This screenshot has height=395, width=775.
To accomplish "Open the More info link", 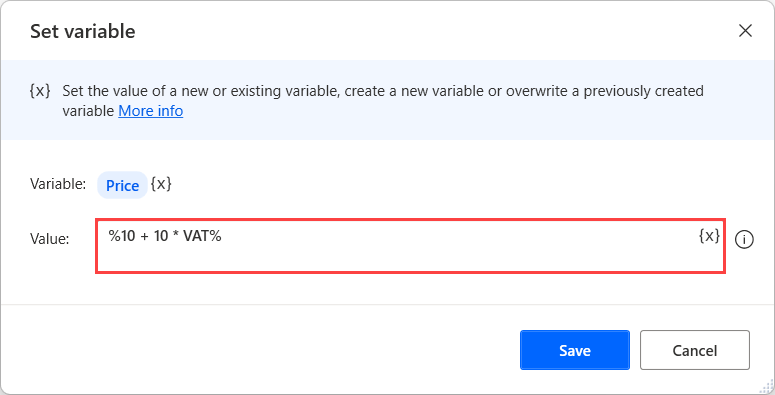I will [151, 111].
